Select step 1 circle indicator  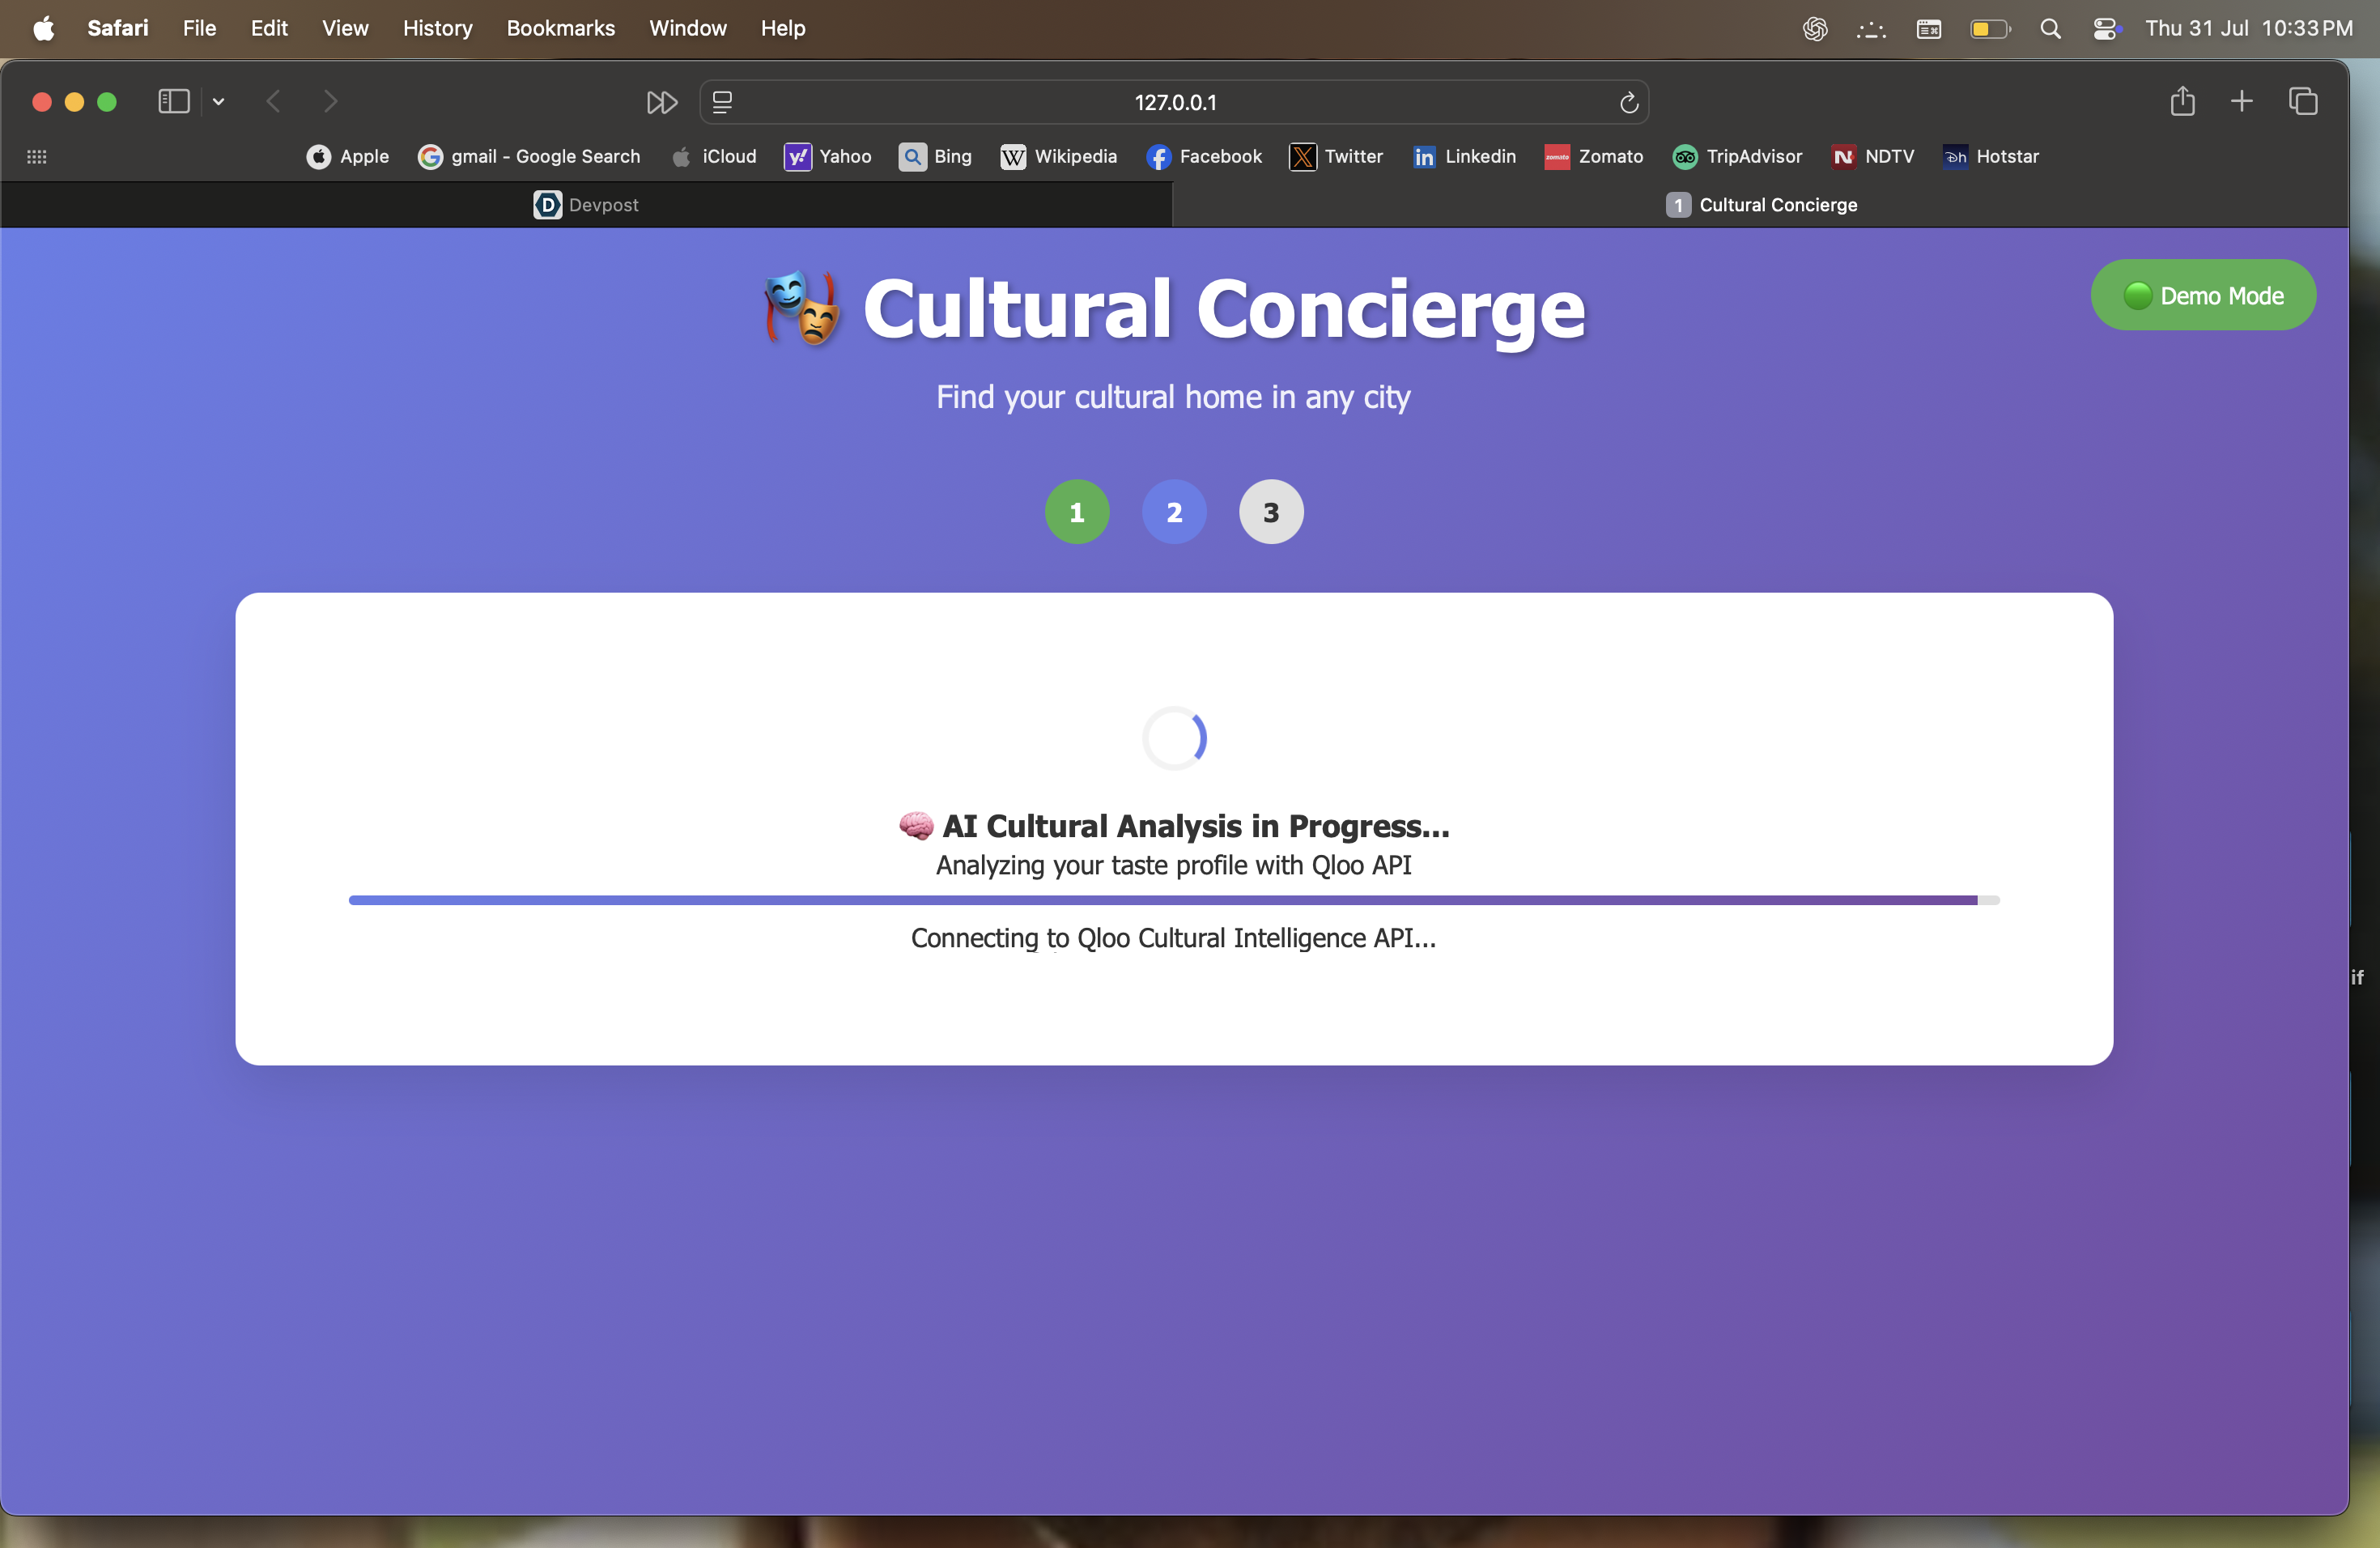(1076, 512)
